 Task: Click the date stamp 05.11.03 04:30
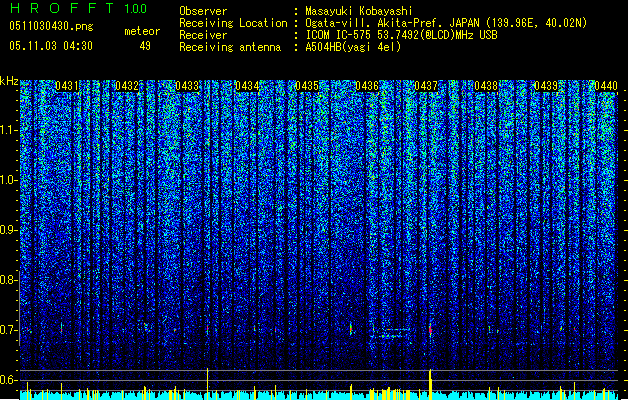coord(51,46)
